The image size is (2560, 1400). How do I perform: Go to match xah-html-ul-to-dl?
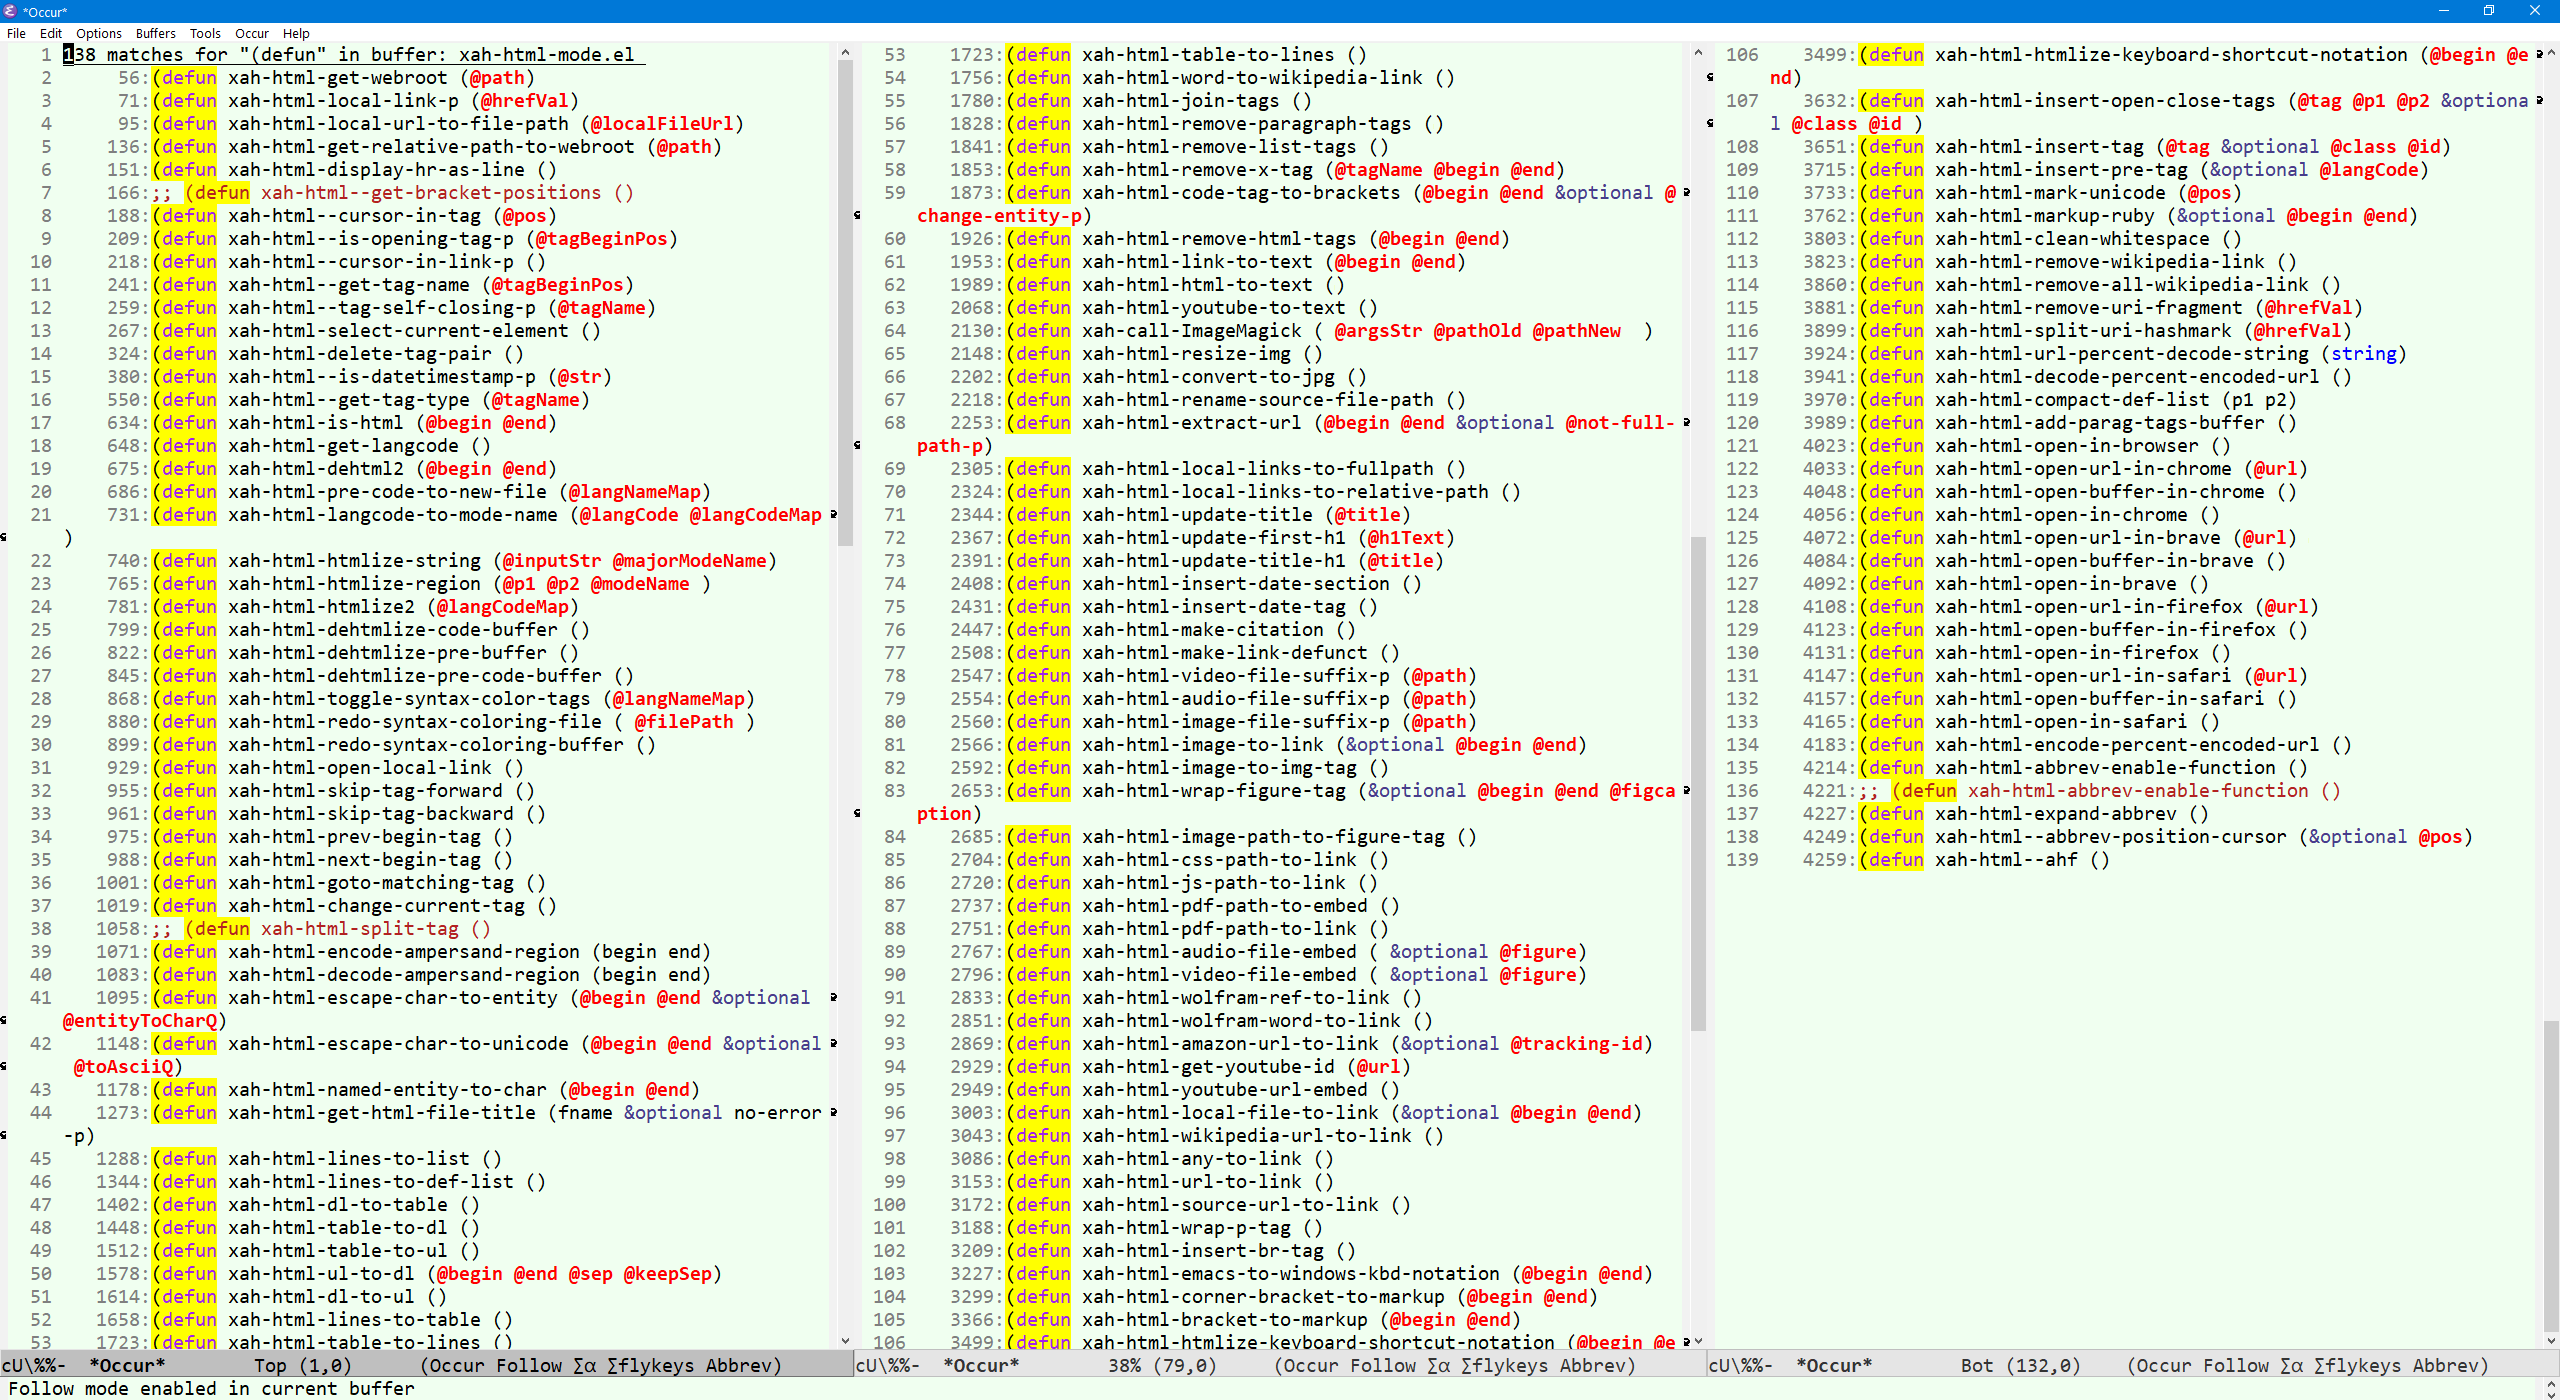[x=321, y=1274]
